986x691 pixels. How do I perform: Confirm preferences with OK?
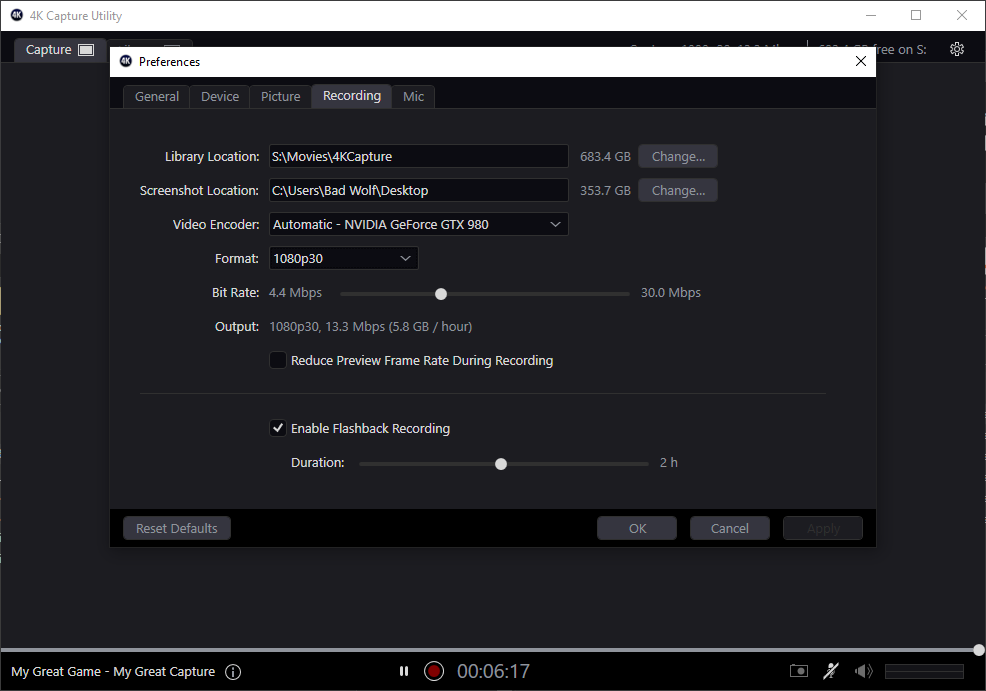click(x=637, y=528)
